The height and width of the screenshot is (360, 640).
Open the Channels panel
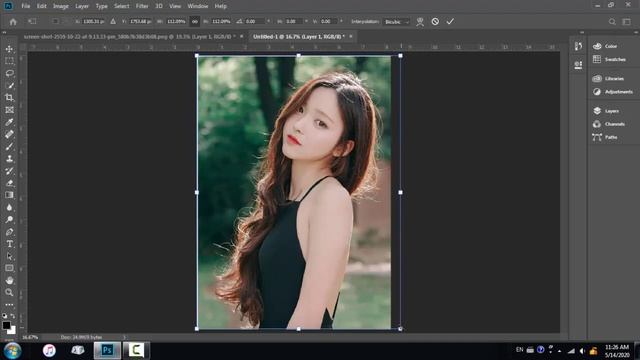(x=609, y=124)
